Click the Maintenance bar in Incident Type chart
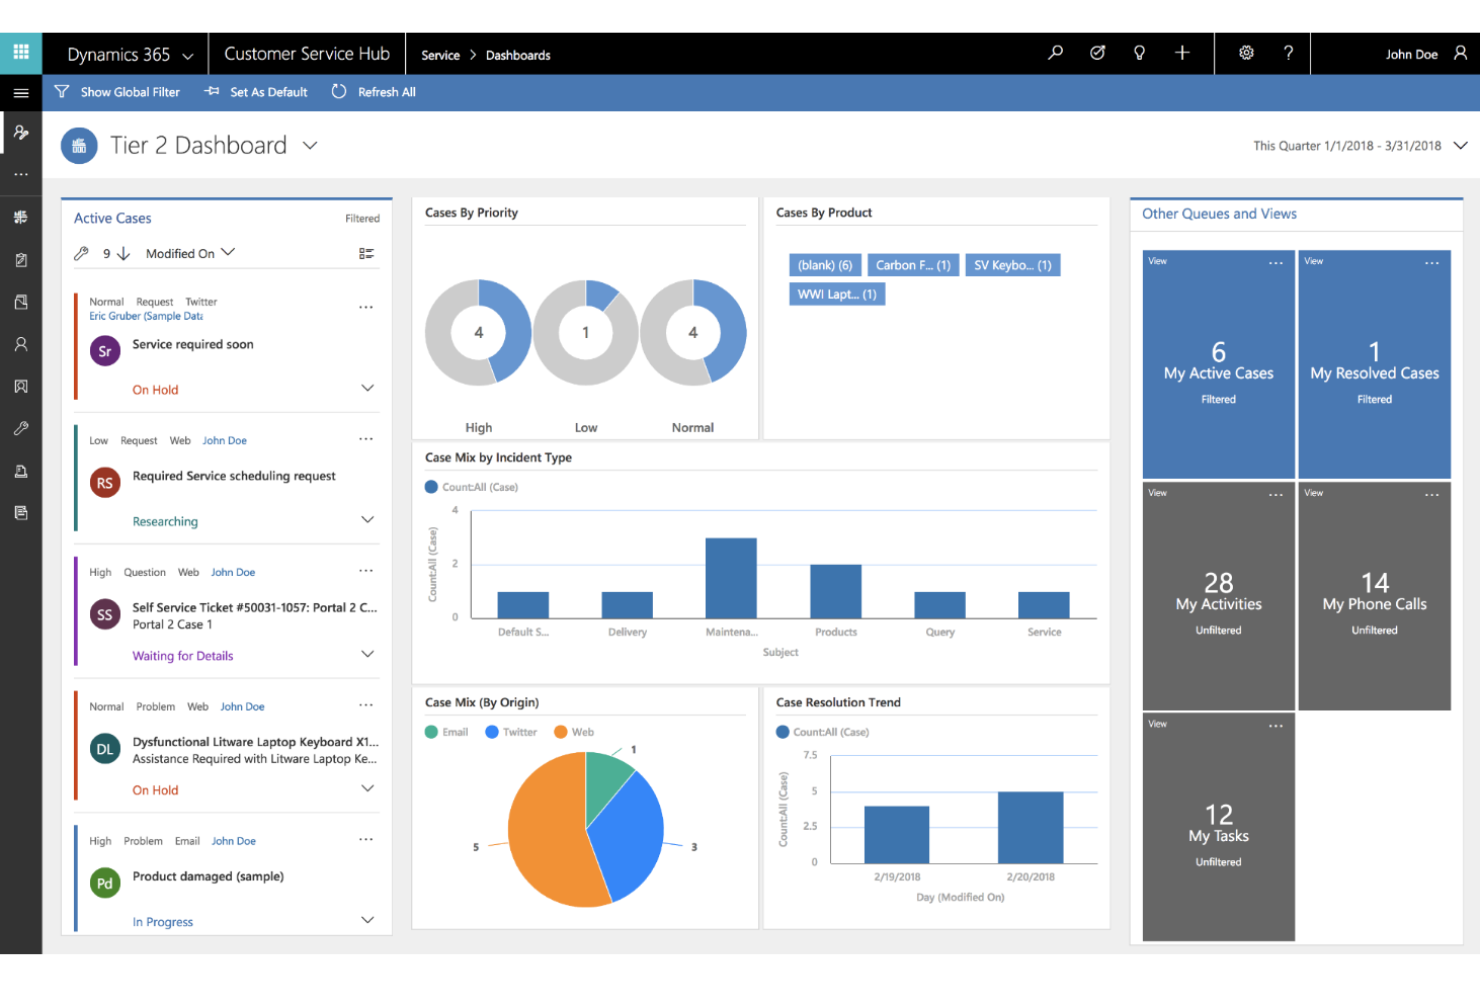Screen dimensions: 1480x987 click(x=731, y=578)
